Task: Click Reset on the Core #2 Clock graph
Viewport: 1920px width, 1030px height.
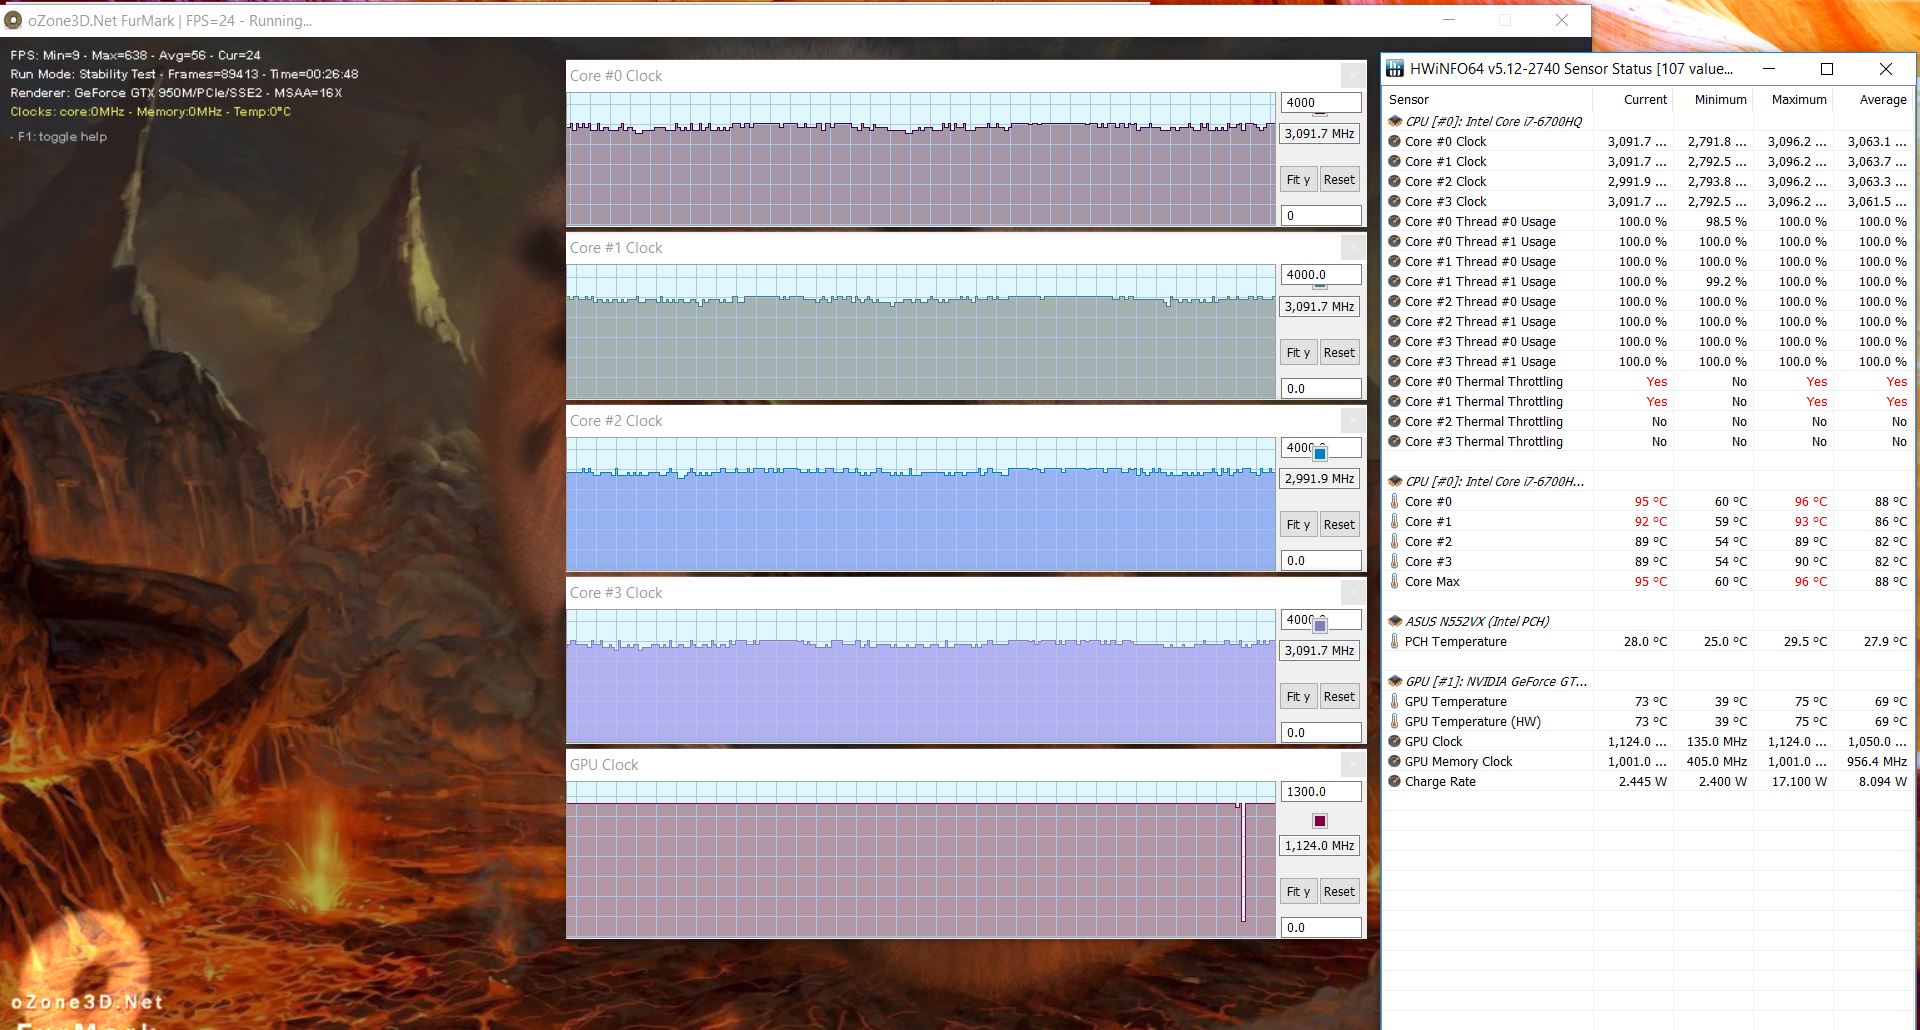Action: point(1339,525)
